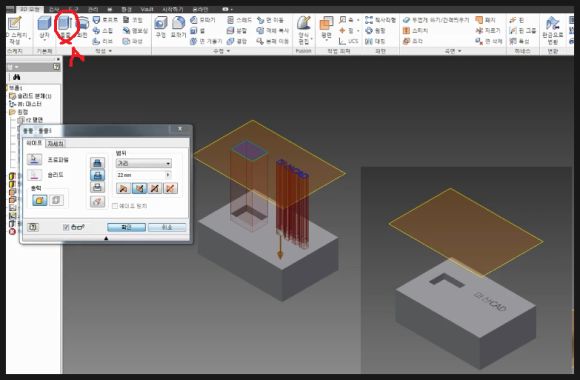Select the Box (상자) primitive tool

click(44, 27)
